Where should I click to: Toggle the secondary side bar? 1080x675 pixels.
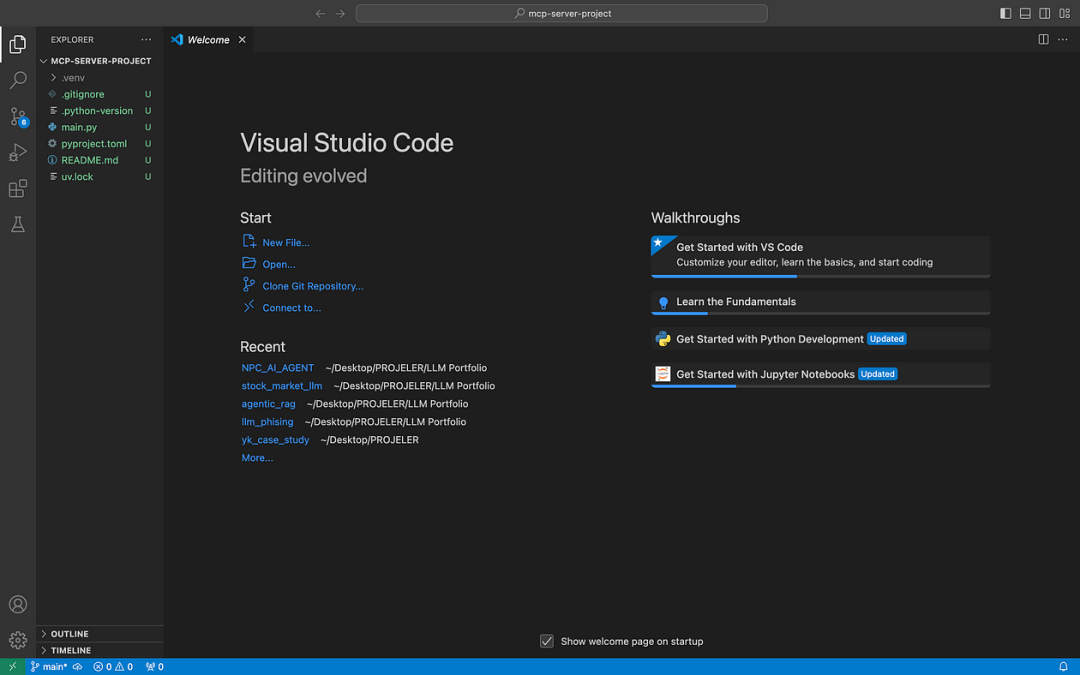pos(1045,13)
